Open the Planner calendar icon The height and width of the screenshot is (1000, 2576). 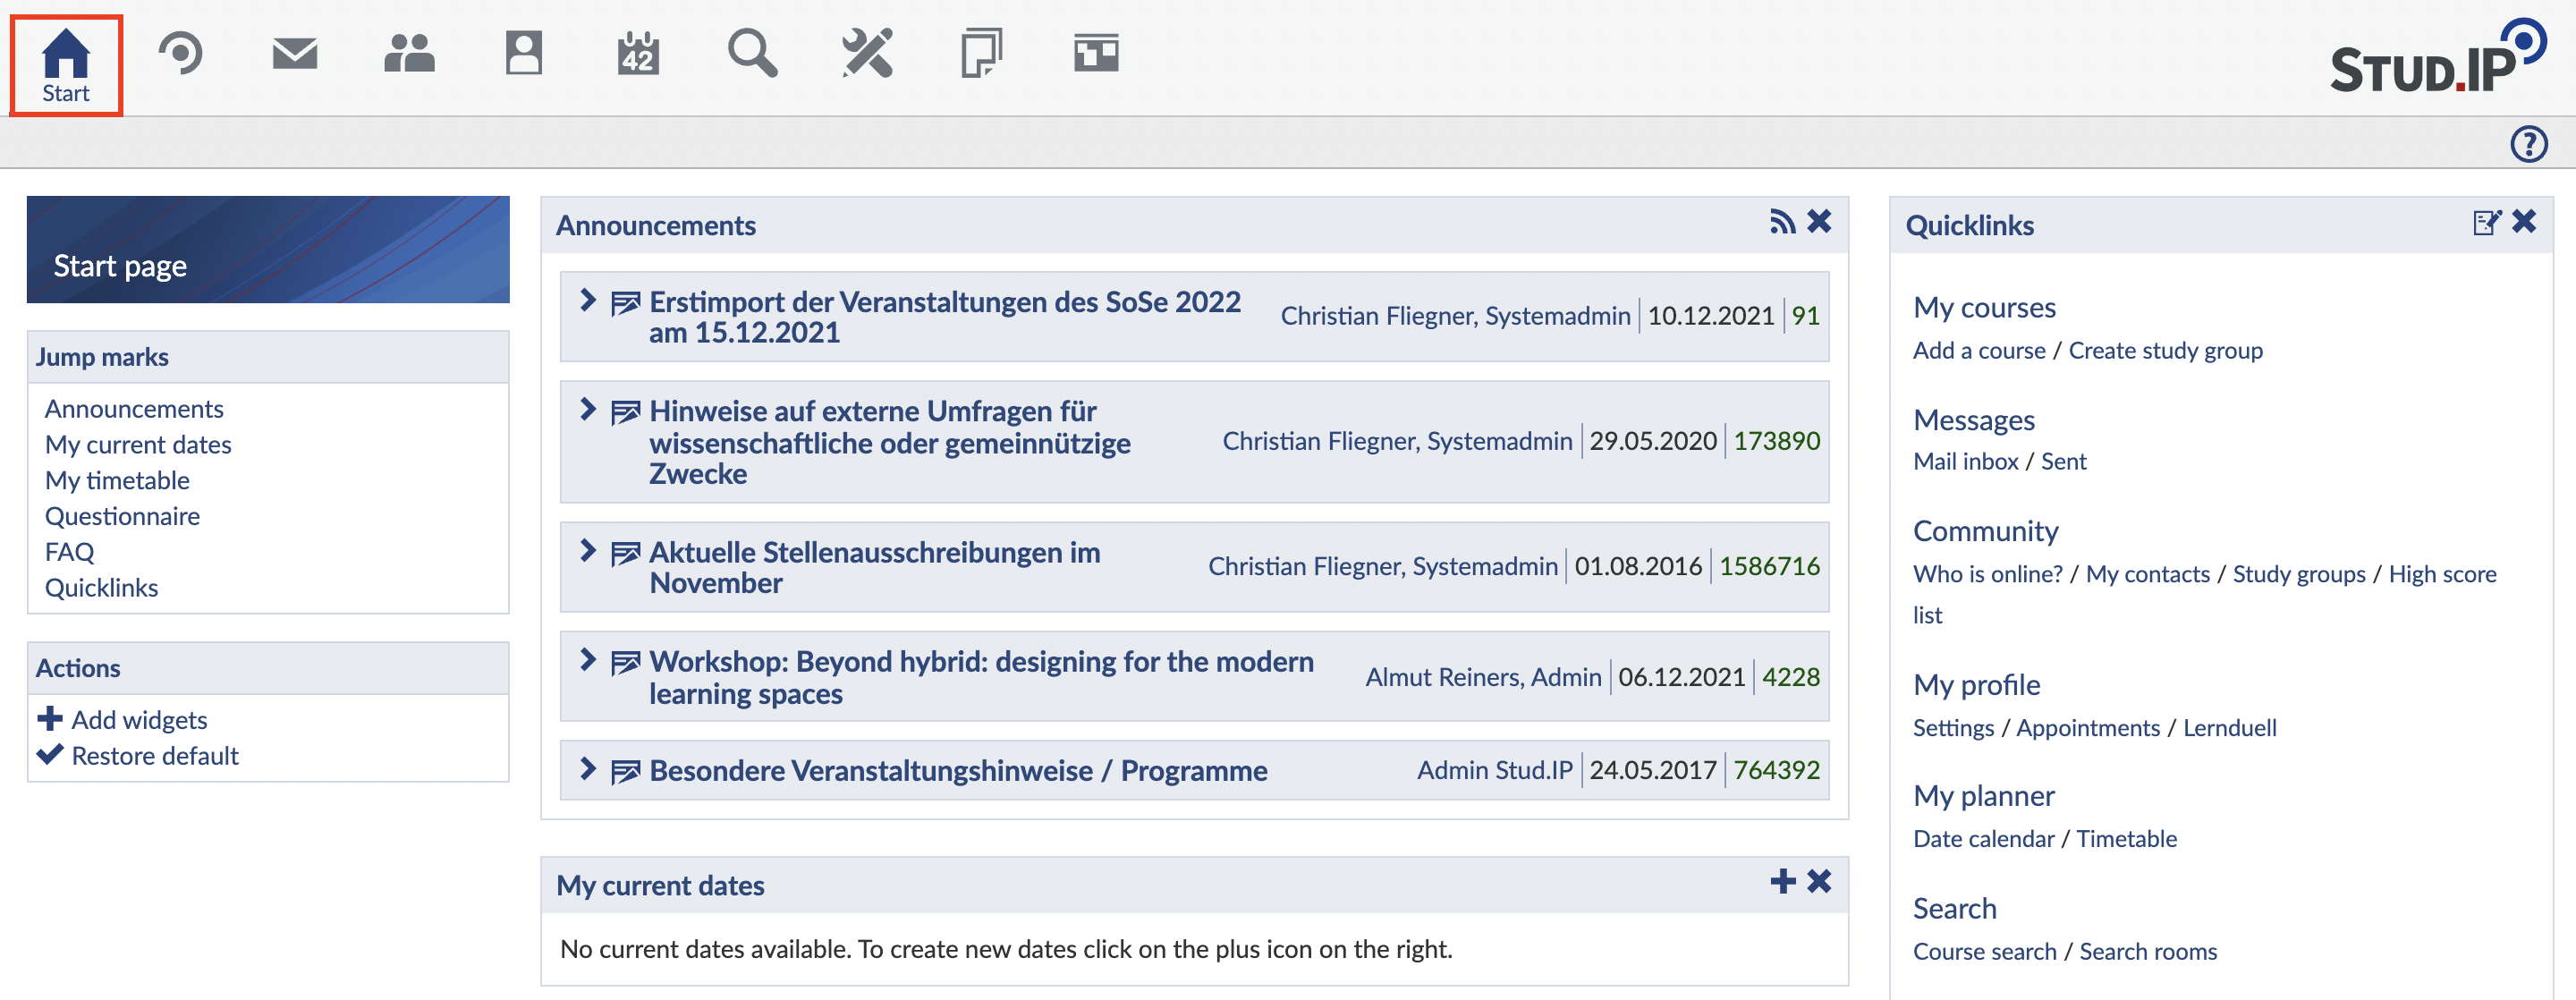(638, 53)
